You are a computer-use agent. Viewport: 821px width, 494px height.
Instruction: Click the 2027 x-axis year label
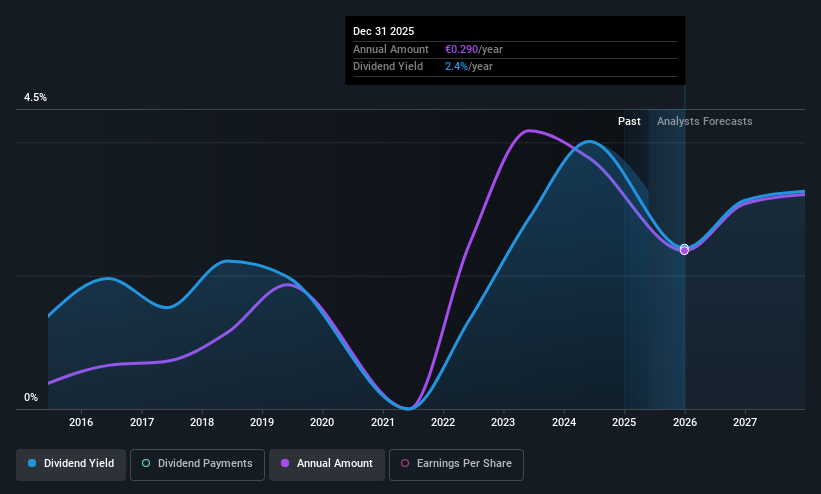[x=745, y=422]
